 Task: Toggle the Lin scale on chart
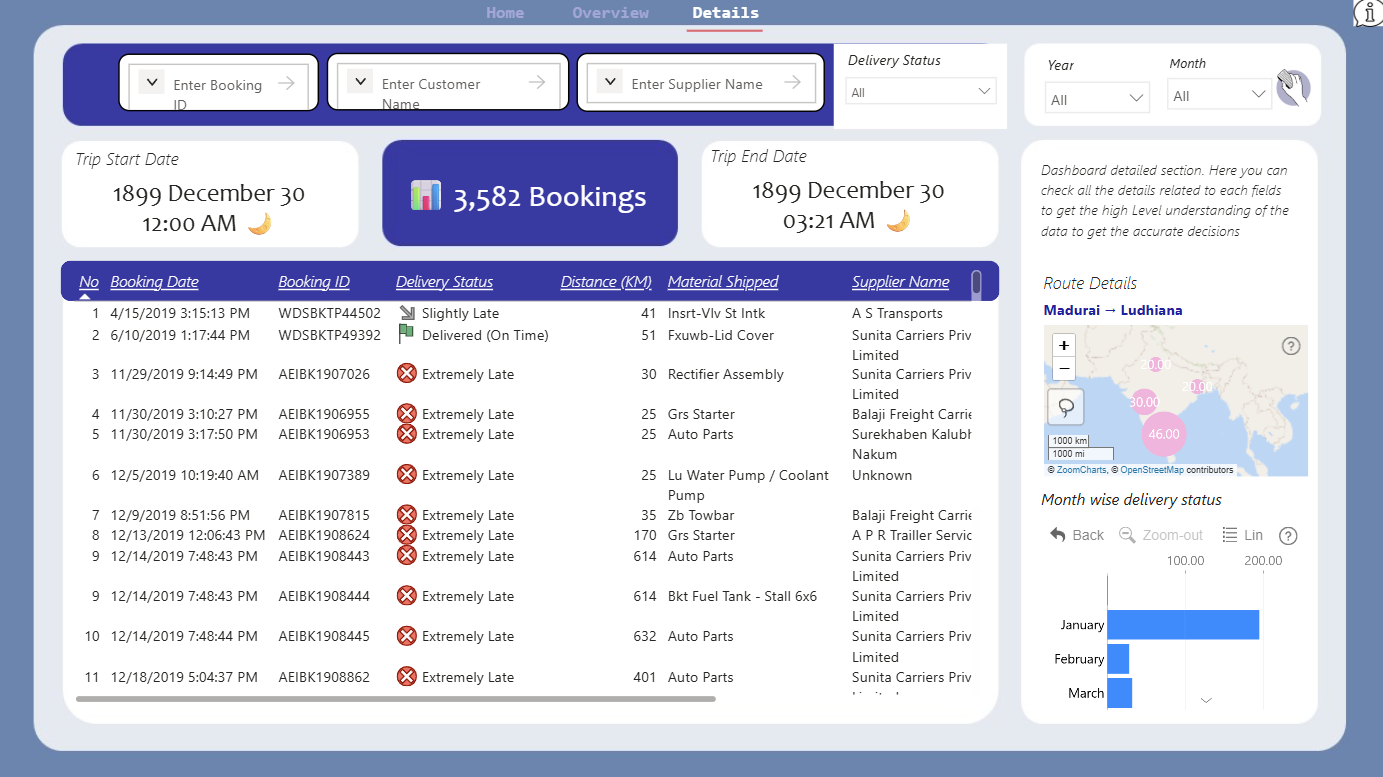(1243, 535)
